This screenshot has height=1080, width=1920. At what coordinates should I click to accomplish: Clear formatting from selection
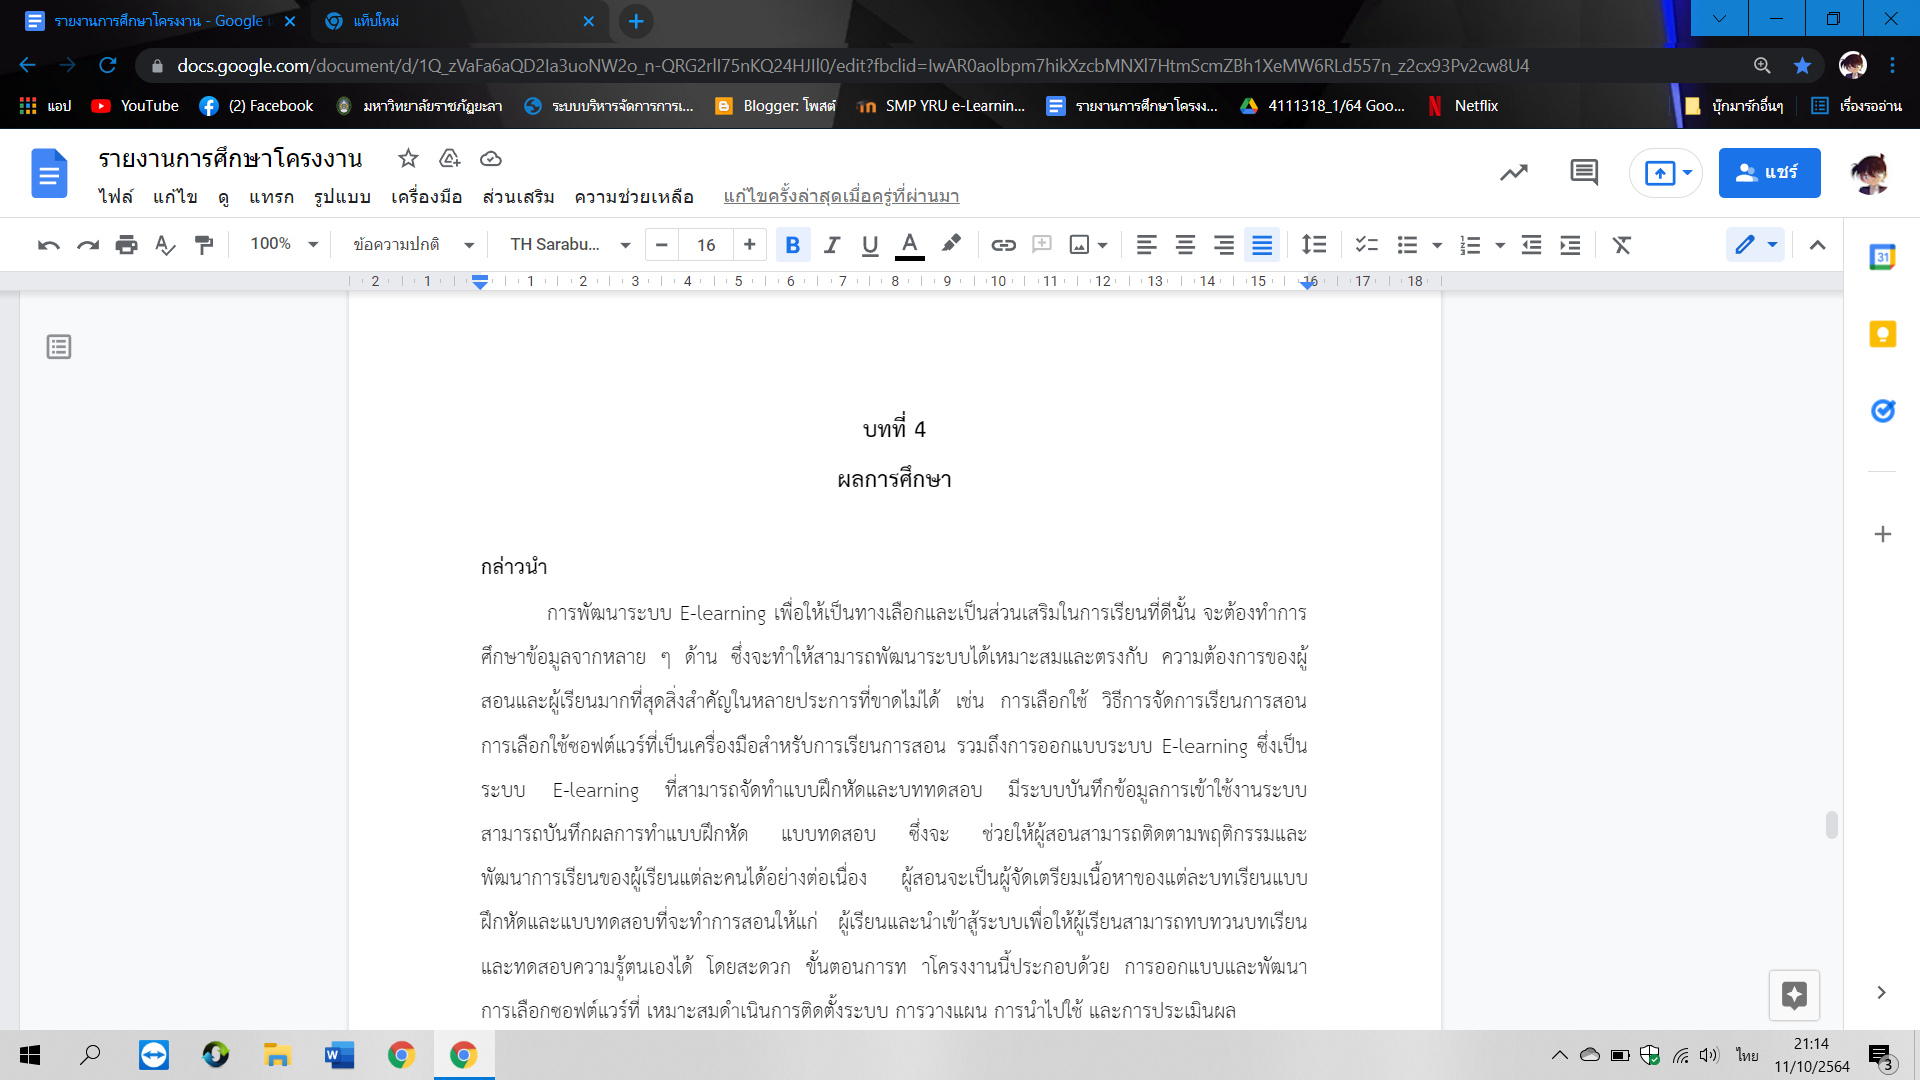[x=1622, y=245]
